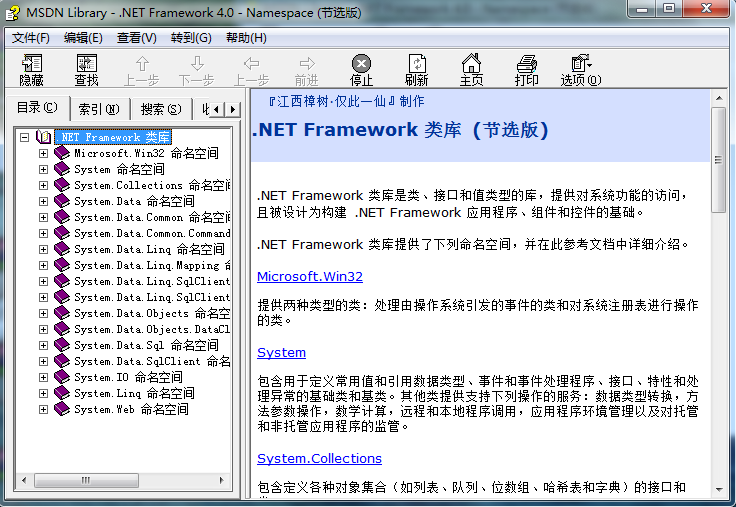The height and width of the screenshot is (507, 736).
Task: Select the 'System.Linq 命名空间' tree label
Action: (x=134, y=393)
